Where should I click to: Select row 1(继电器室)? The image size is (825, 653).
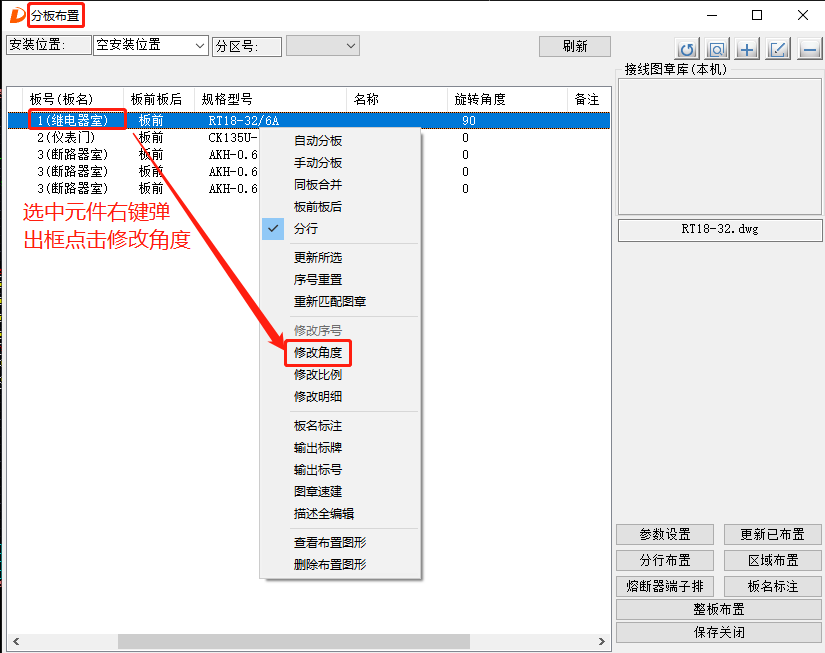(309, 120)
